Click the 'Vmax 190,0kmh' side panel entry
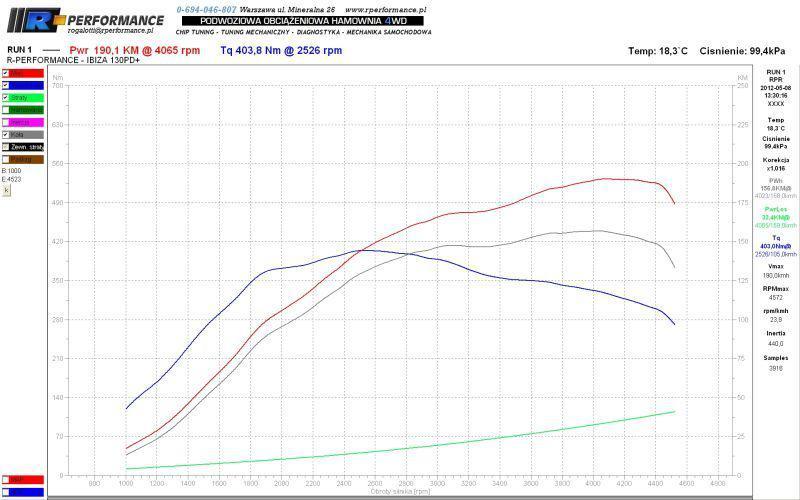 pyautogui.click(x=776, y=271)
